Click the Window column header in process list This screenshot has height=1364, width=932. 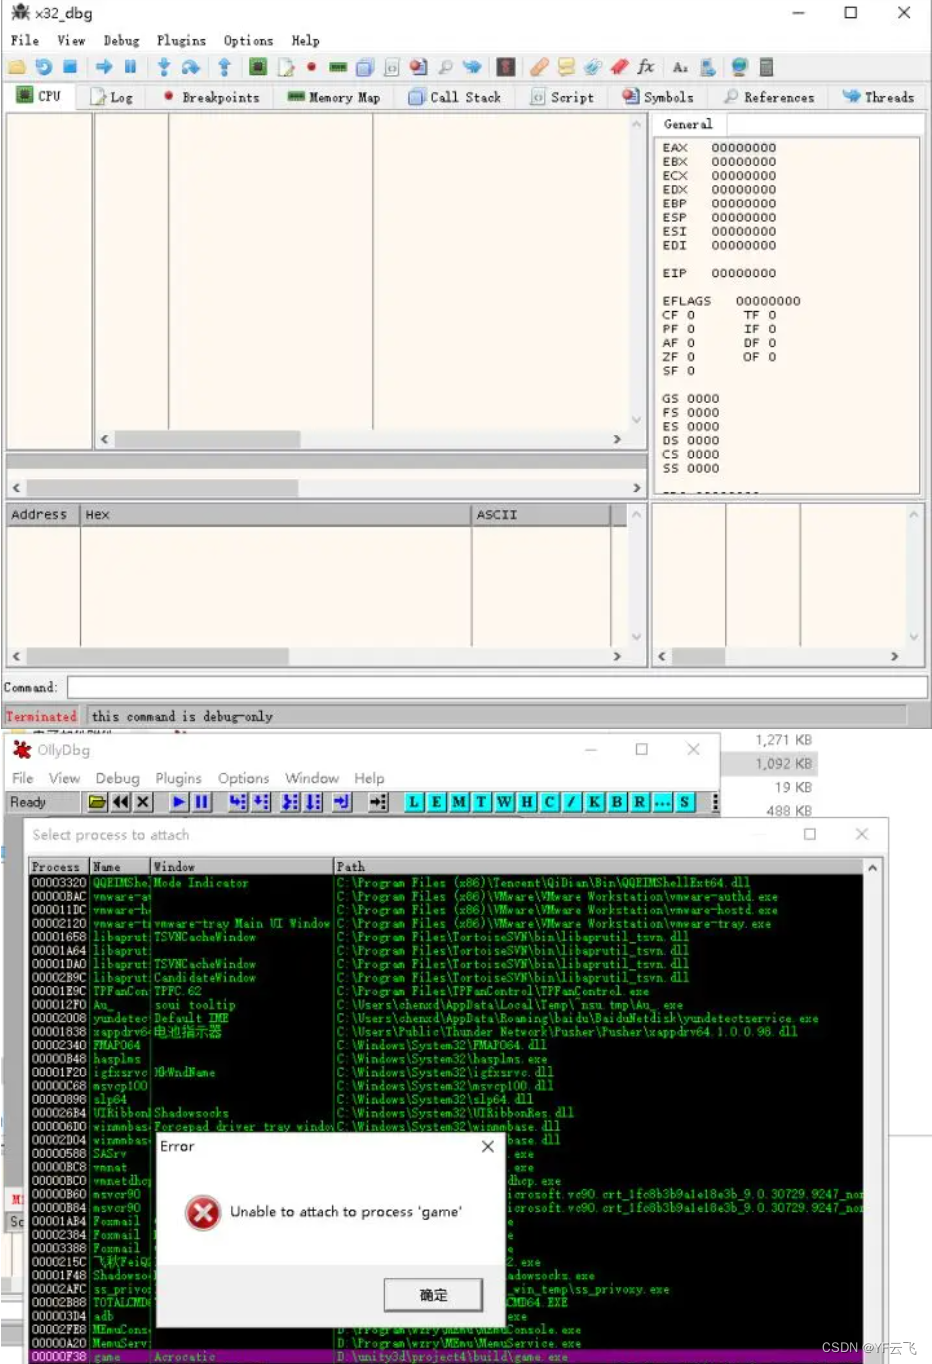242,866
